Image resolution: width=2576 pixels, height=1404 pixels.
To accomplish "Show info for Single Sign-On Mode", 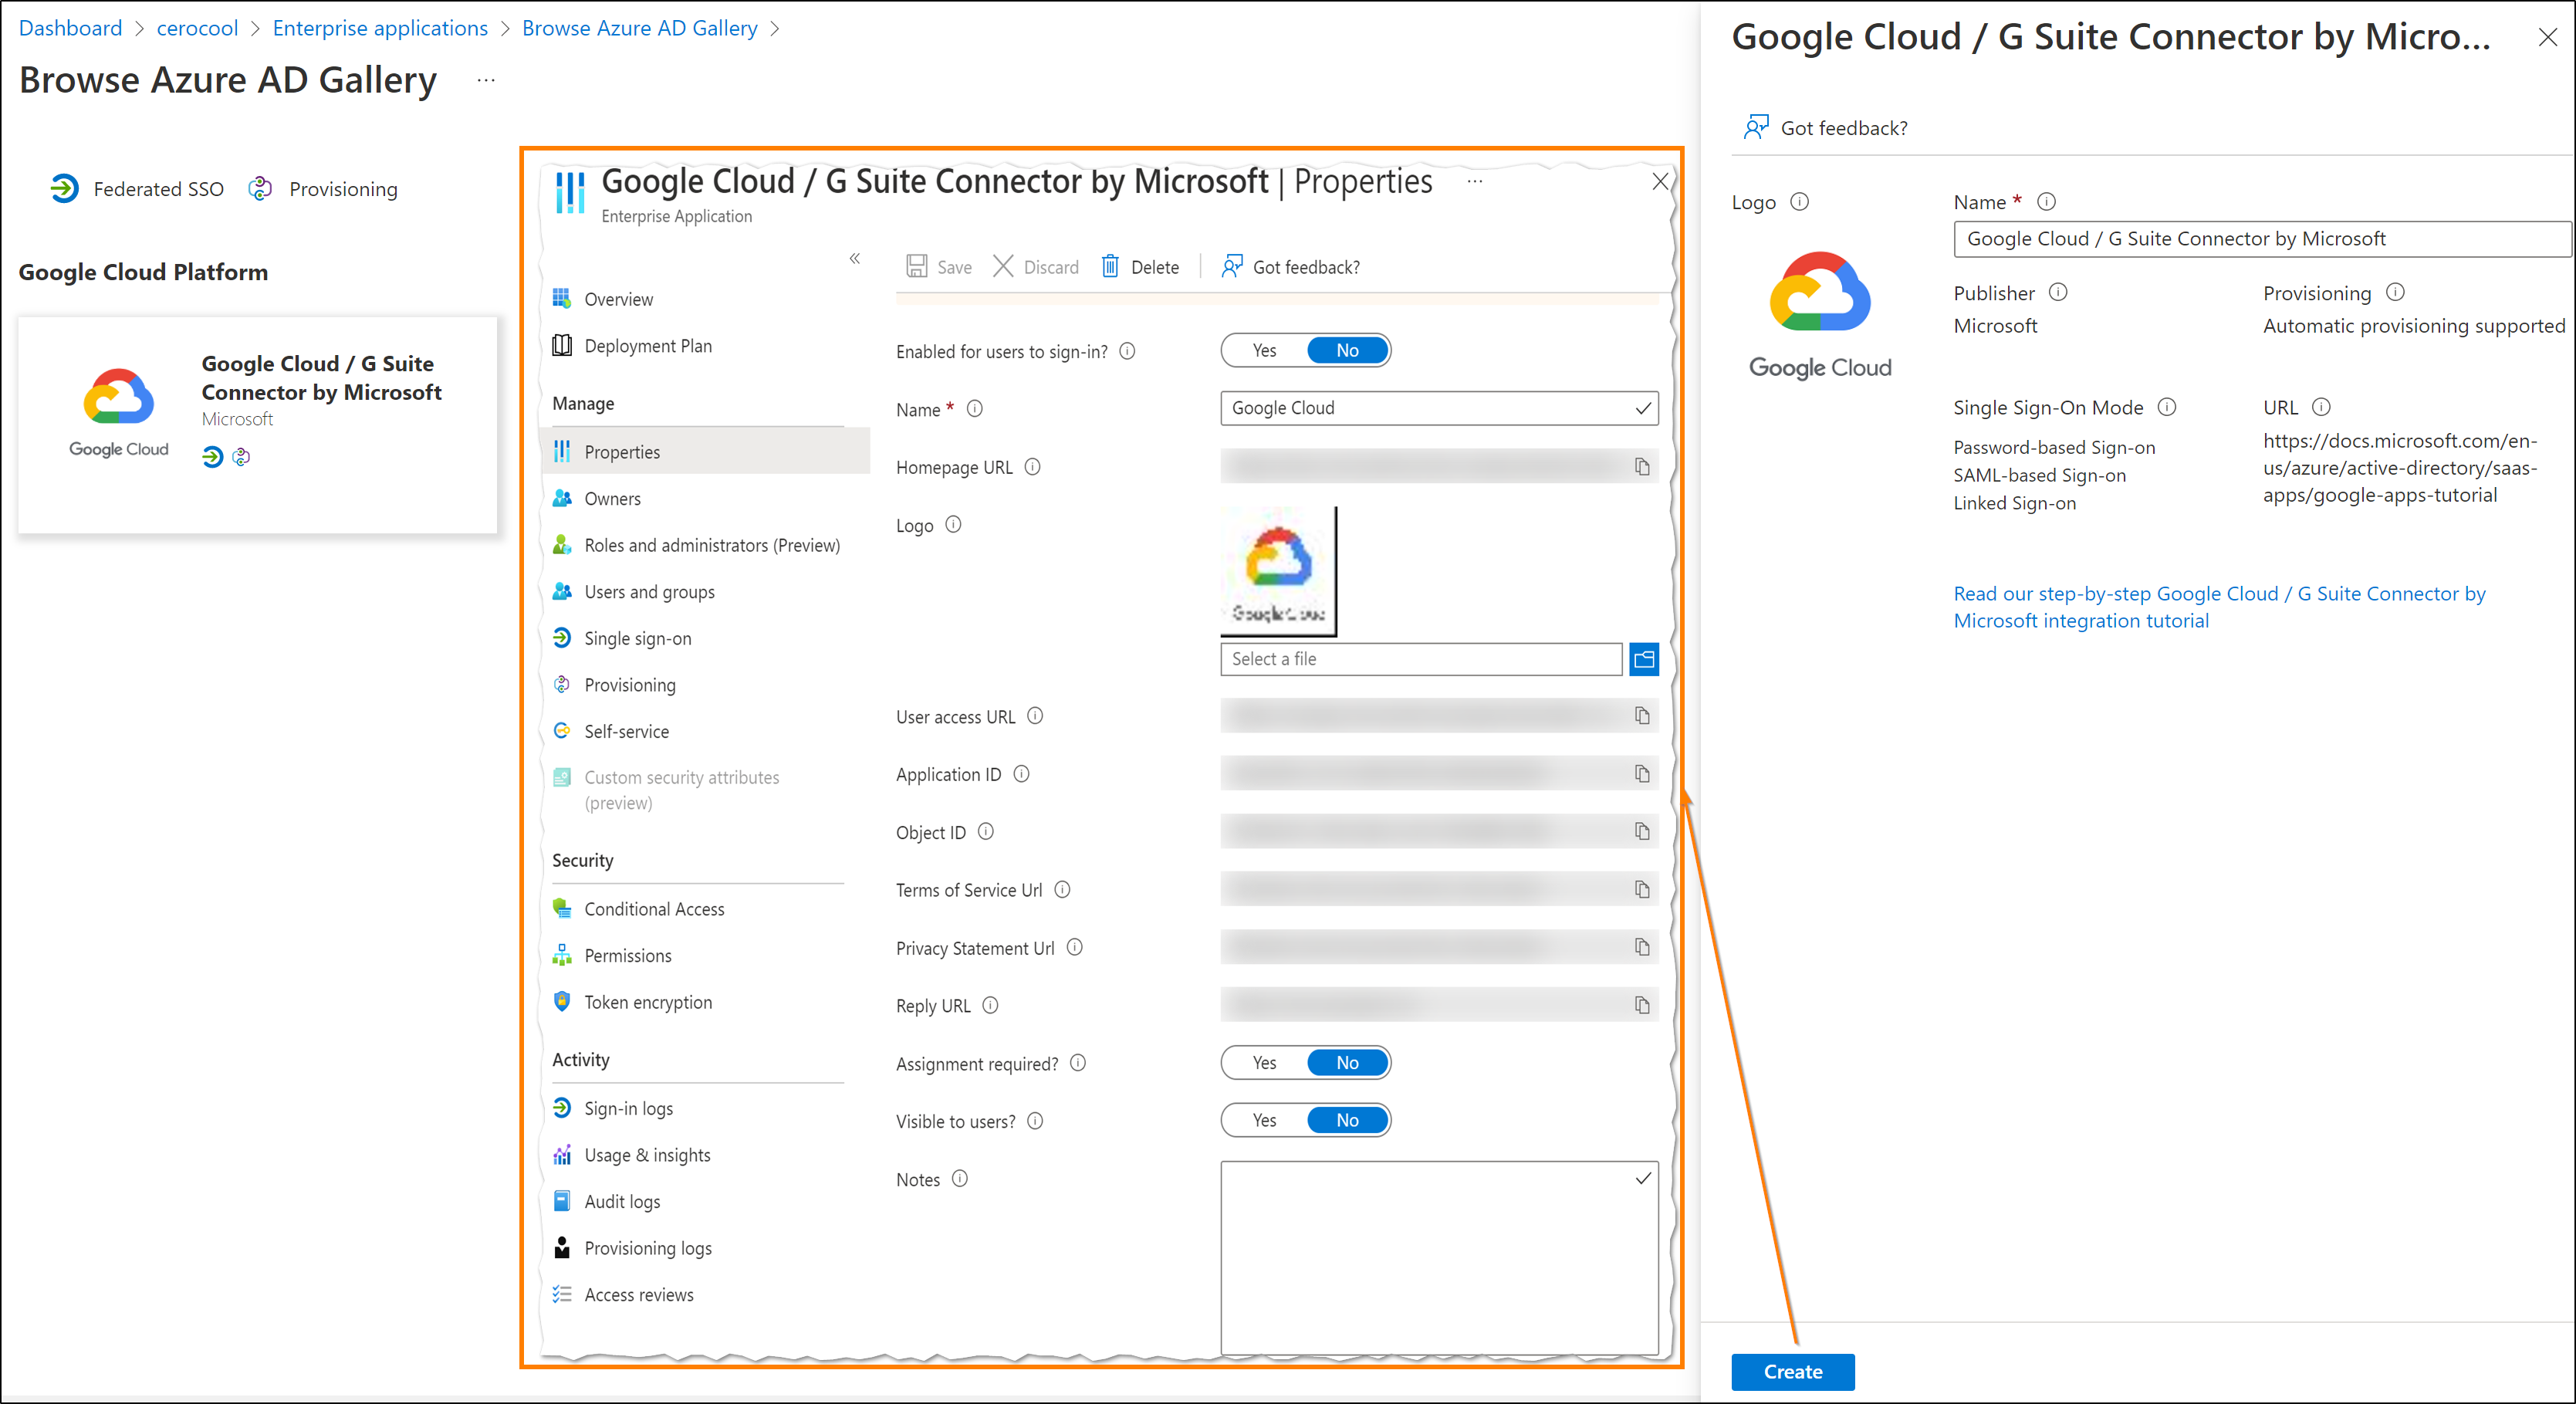I will click(x=2167, y=407).
